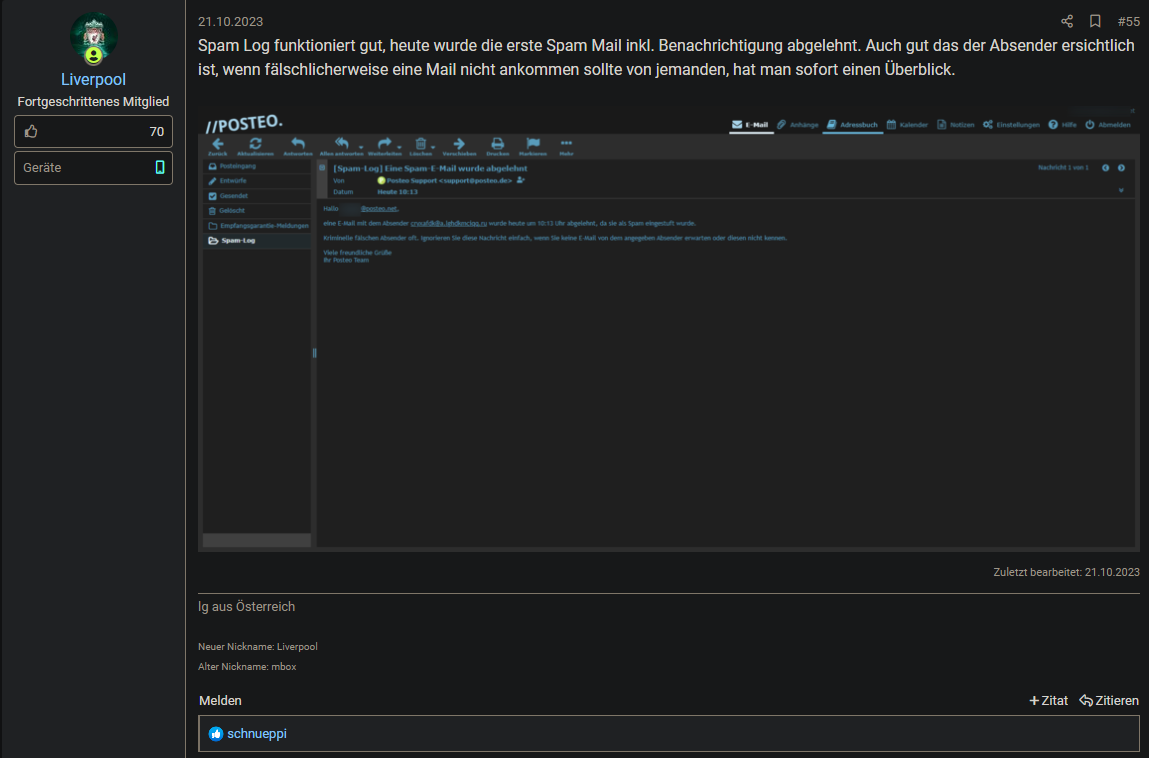Switch to the Kalender tab in Posteo
Screen dimensions: 1149x758
pos(907,125)
